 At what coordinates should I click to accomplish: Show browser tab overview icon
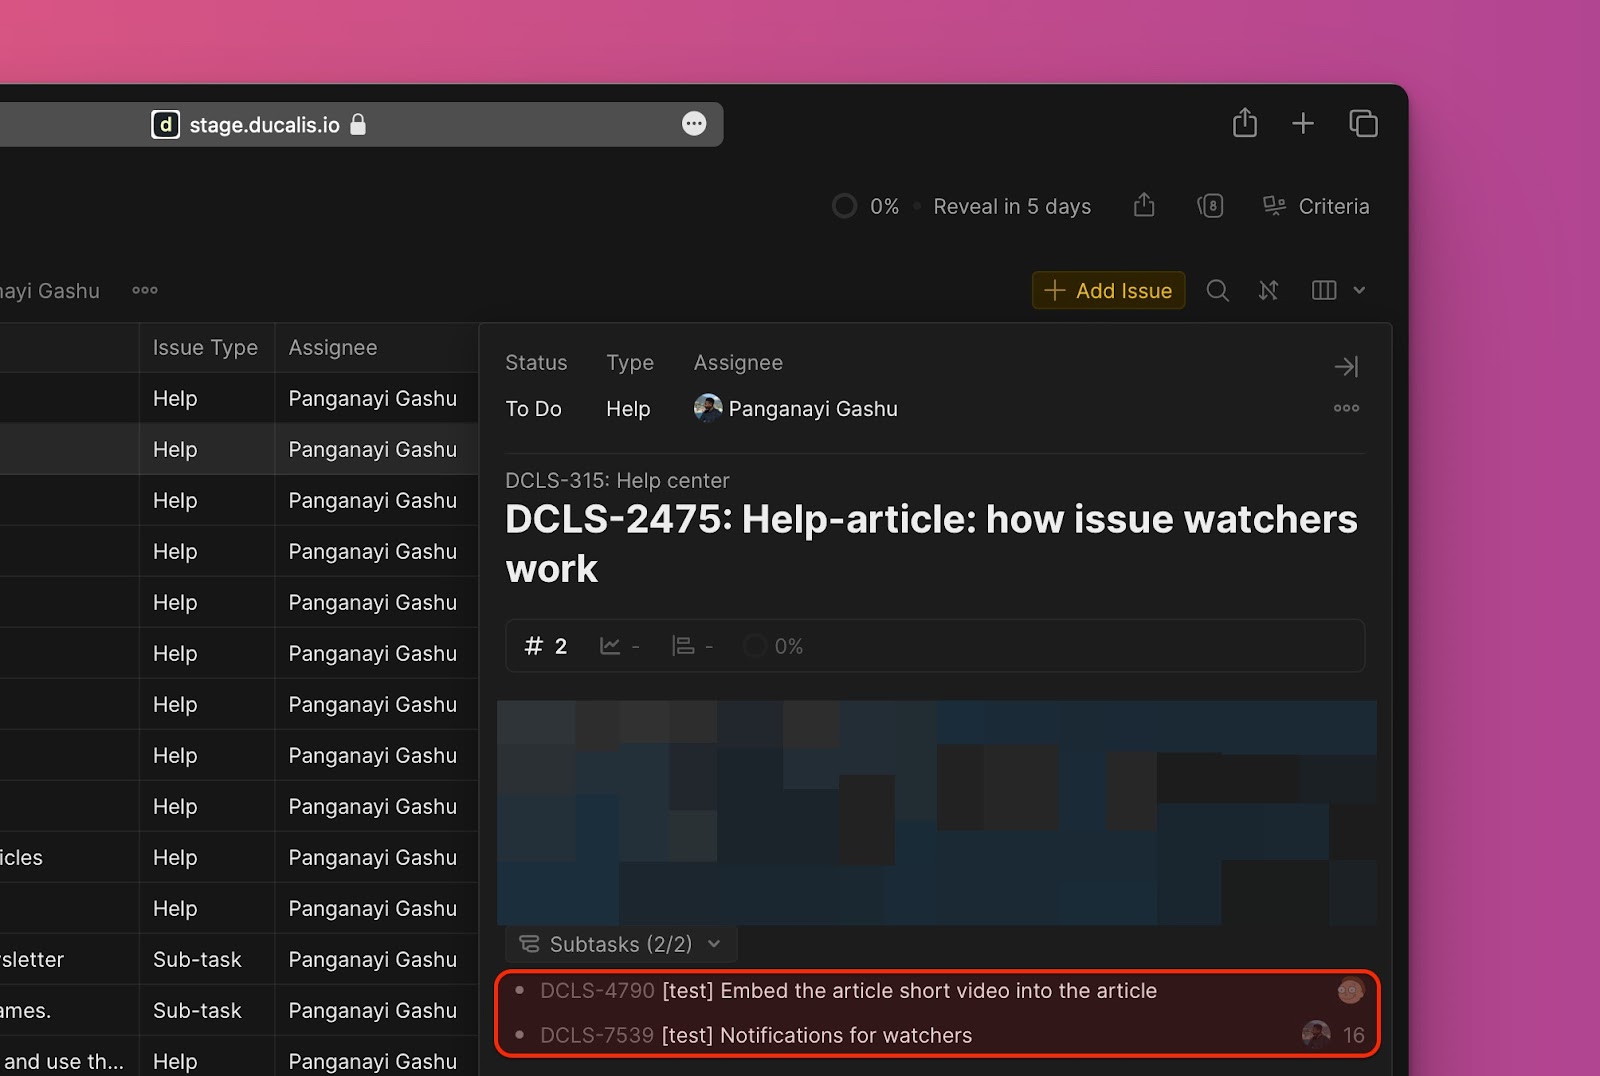[1363, 123]
